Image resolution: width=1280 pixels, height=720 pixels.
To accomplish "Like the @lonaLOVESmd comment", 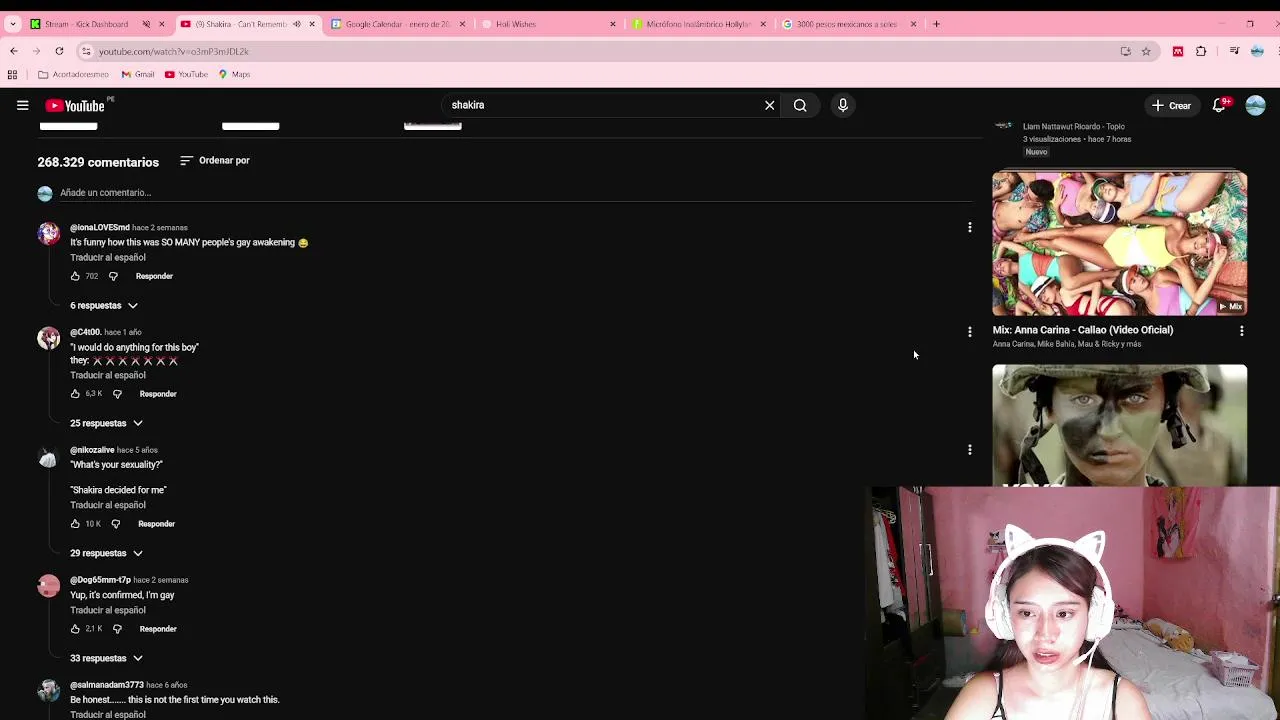I will pos(75,276).
